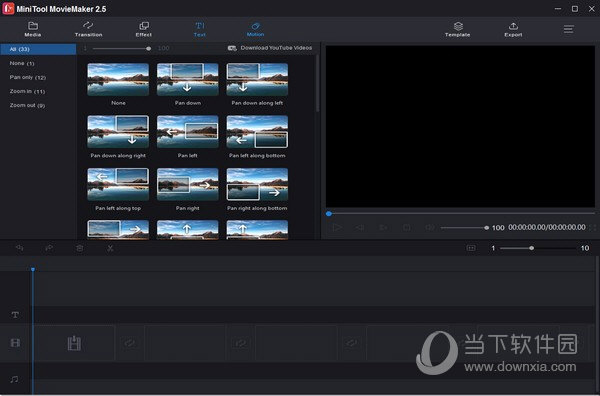Mute the preview volume speaker icon
This screenshot has width=600, height=396.
coord(430,228)
